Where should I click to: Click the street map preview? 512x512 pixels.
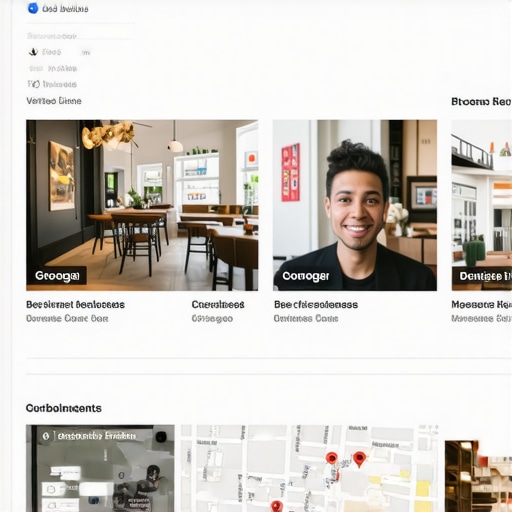click(x=310, y=468)
